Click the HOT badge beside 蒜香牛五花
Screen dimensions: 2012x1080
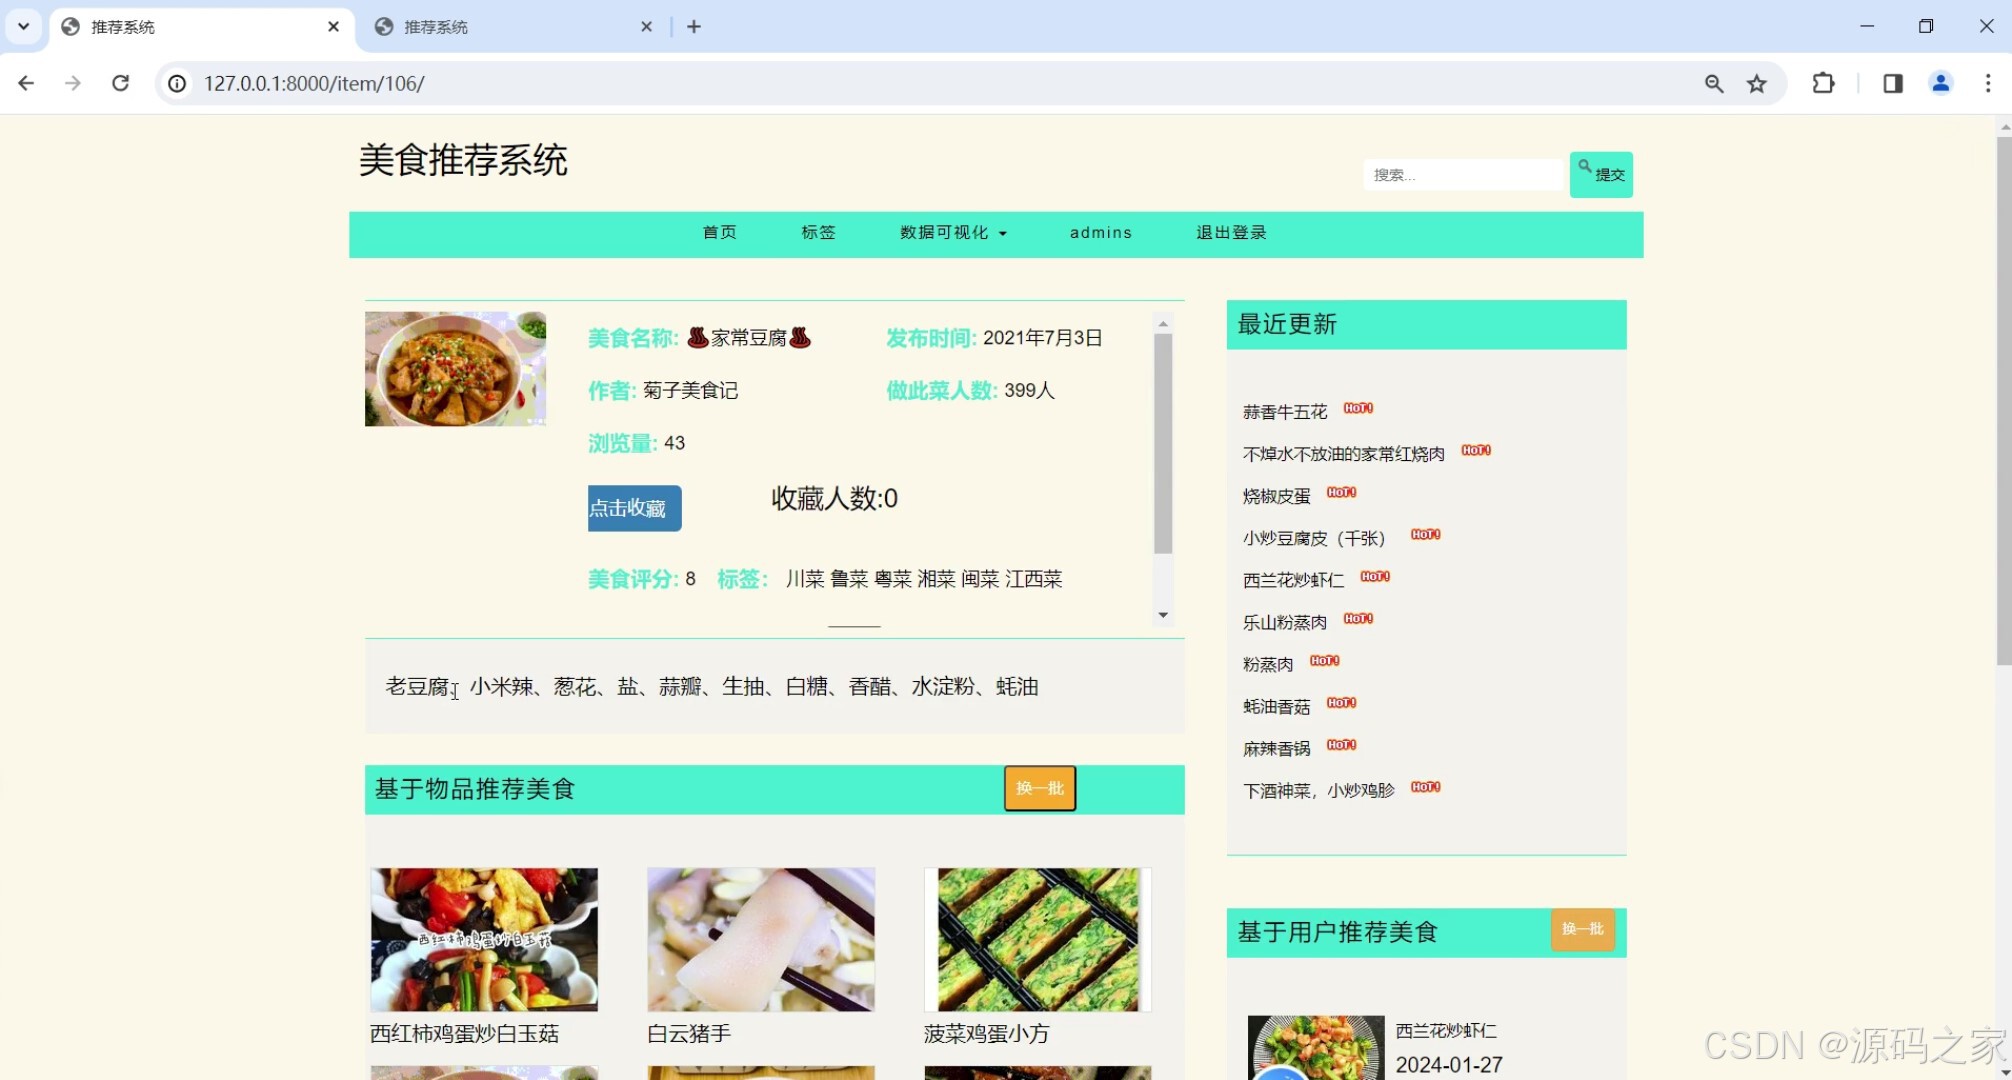[x=1360, y=408]
